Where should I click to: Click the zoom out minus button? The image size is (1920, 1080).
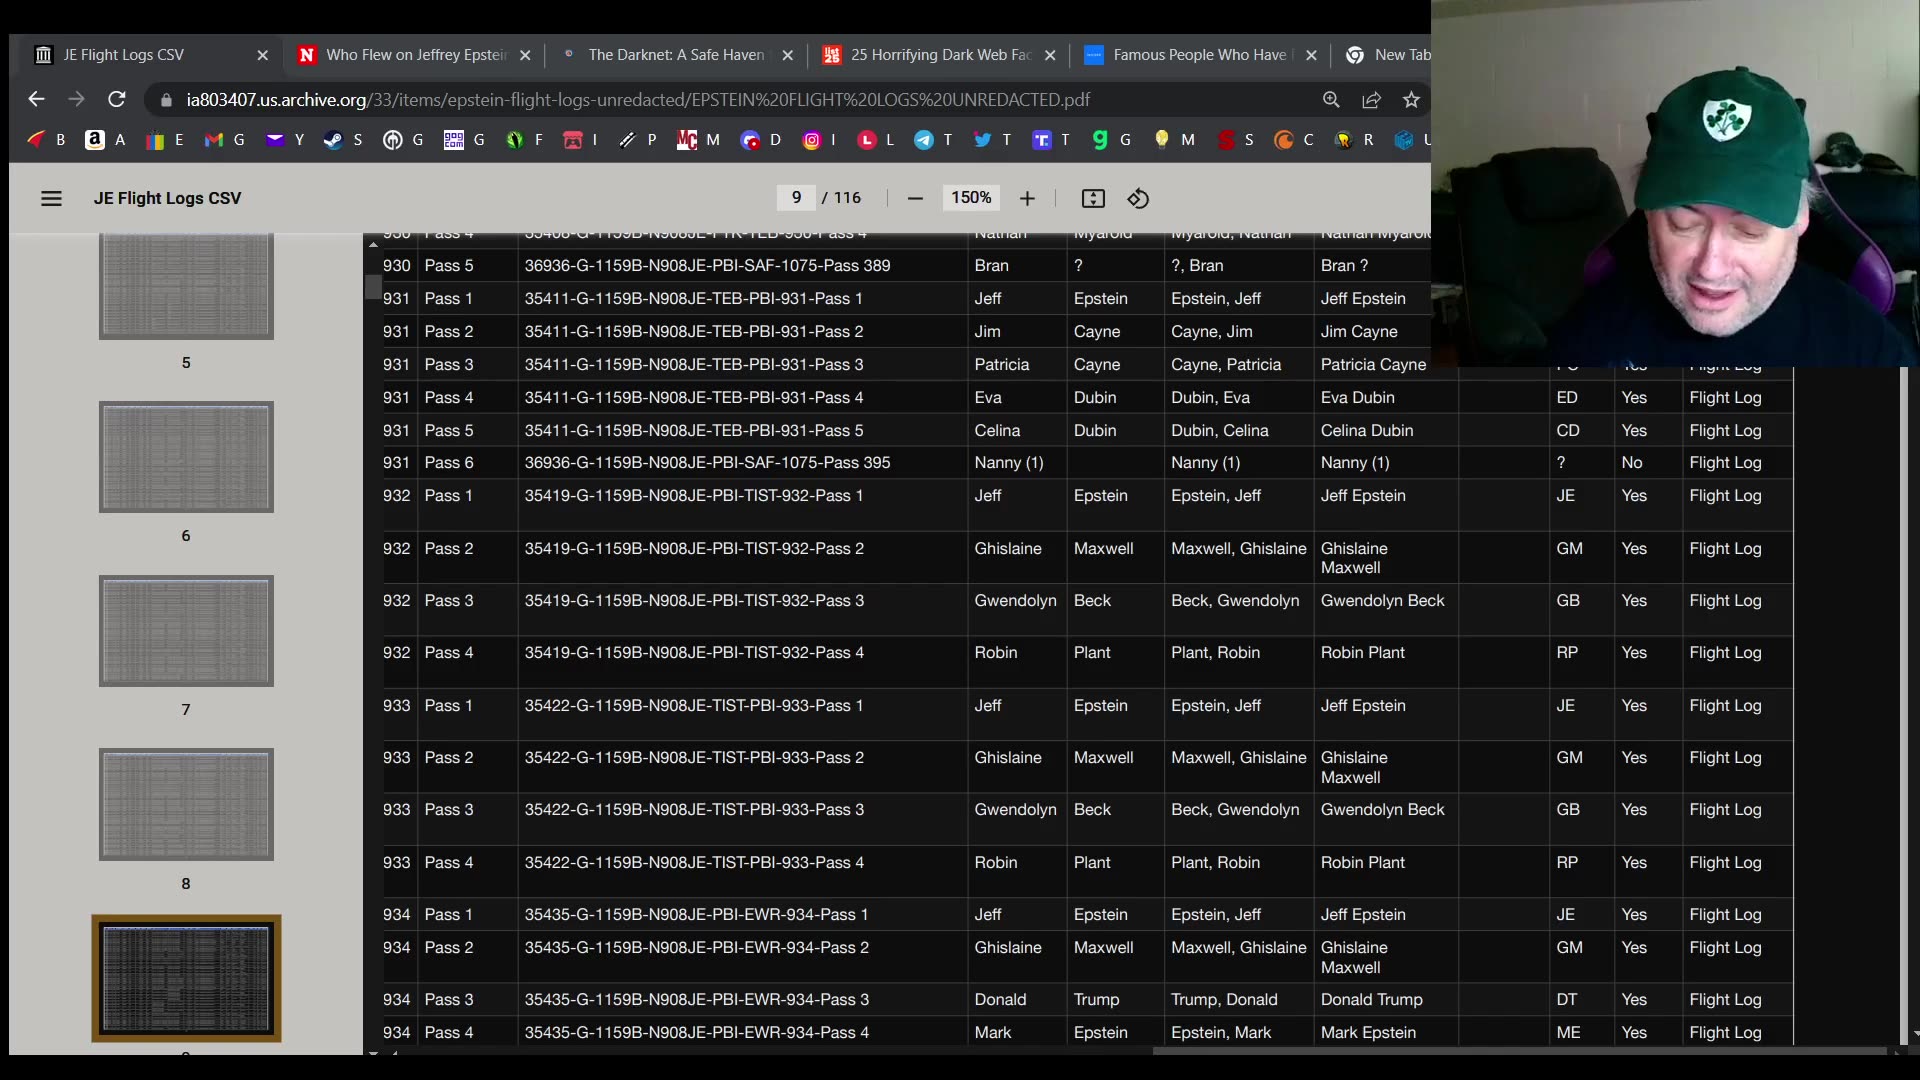[914, 198]
